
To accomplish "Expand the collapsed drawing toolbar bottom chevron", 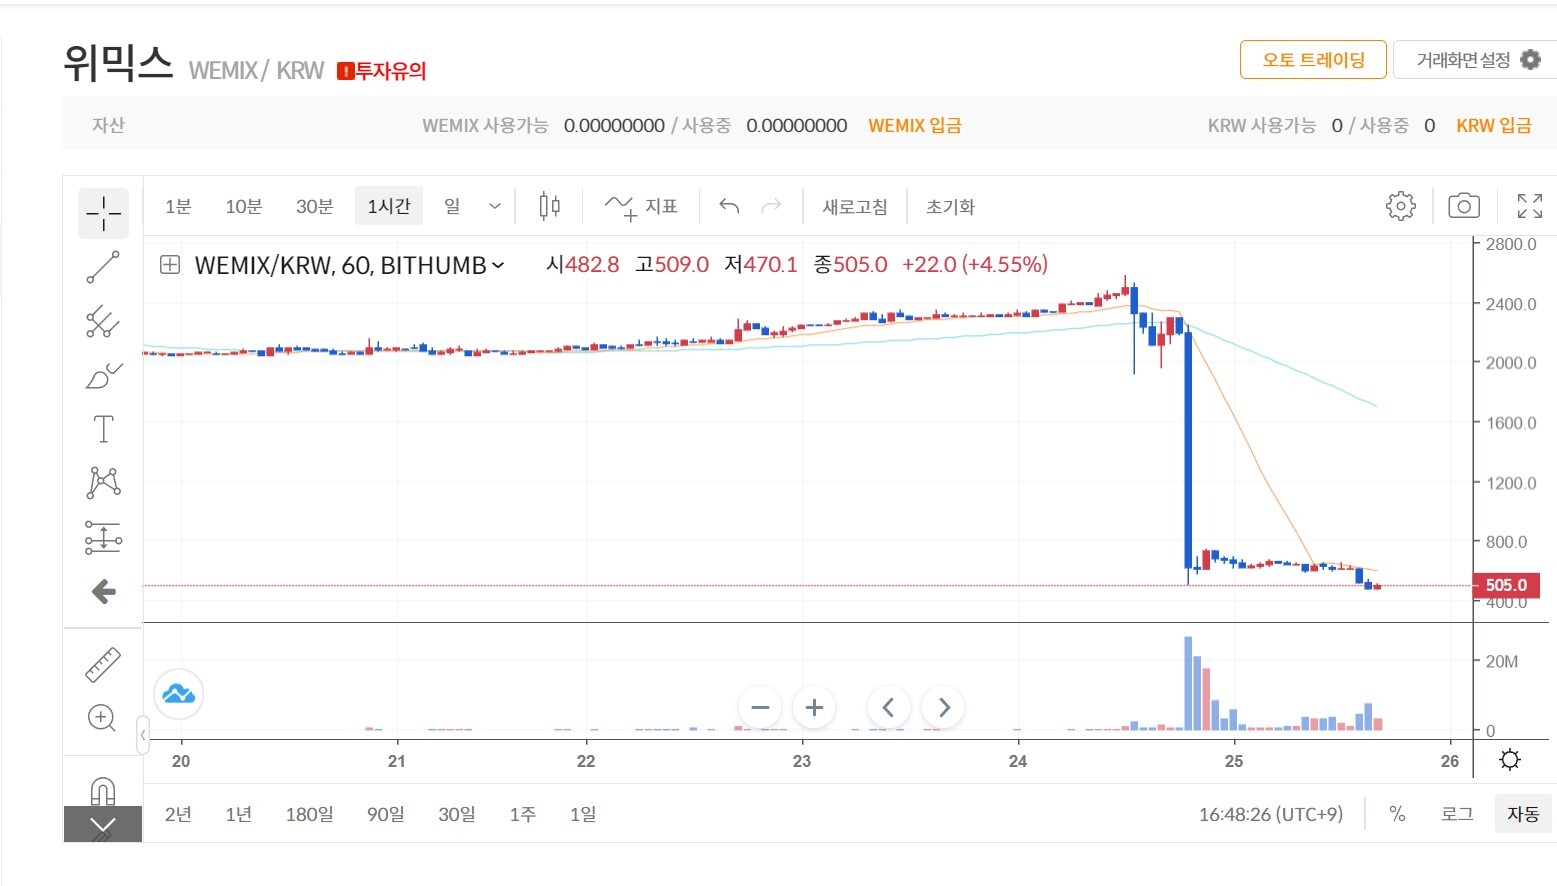I will 103,825.
